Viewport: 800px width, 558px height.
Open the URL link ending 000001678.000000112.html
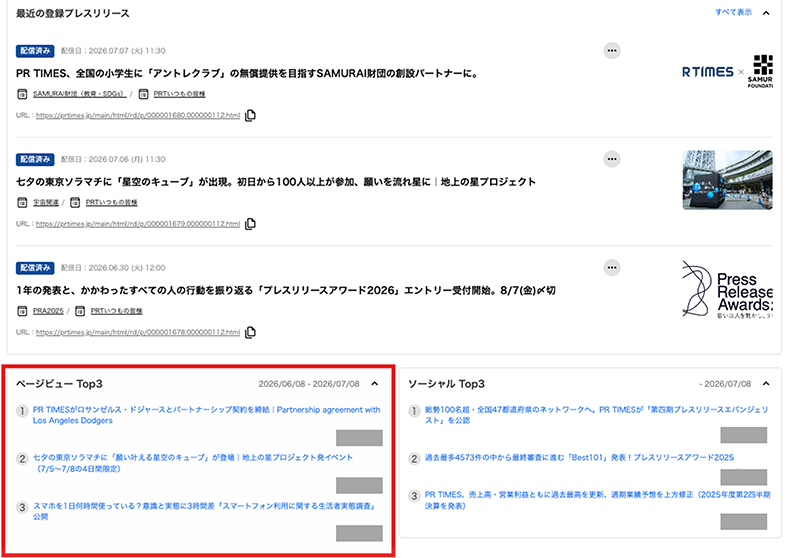pos(138,332)
